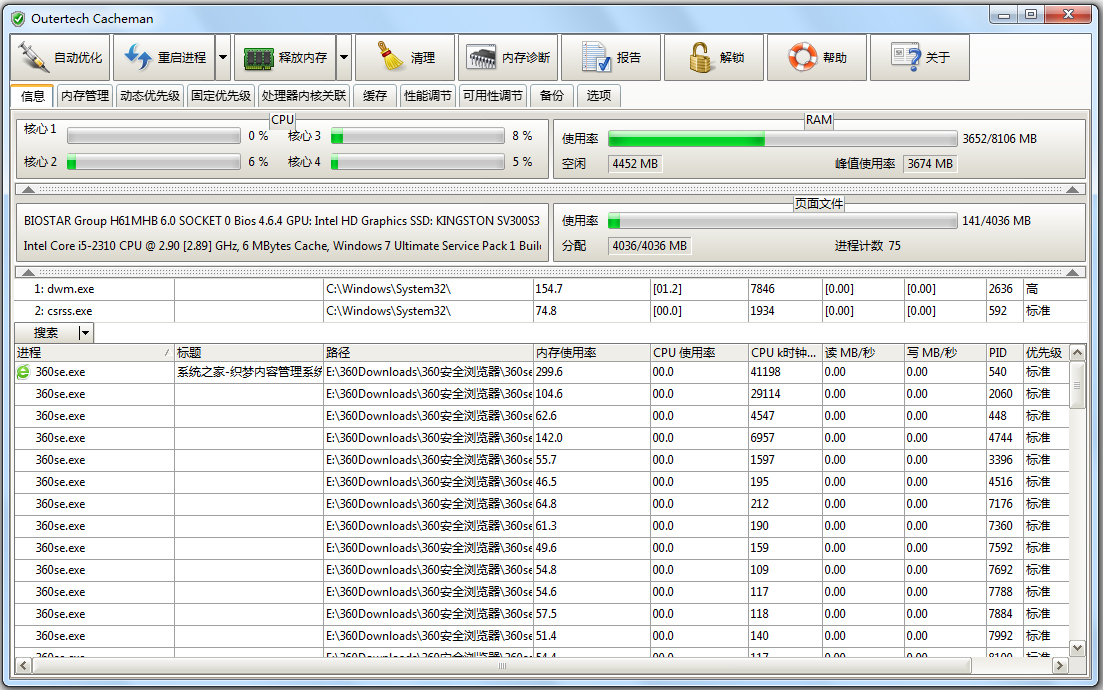The width and height of the screenshot is (1103, 690).
Task: Sort by the 读 MB/秒 column header
Action: pos(863,352)
